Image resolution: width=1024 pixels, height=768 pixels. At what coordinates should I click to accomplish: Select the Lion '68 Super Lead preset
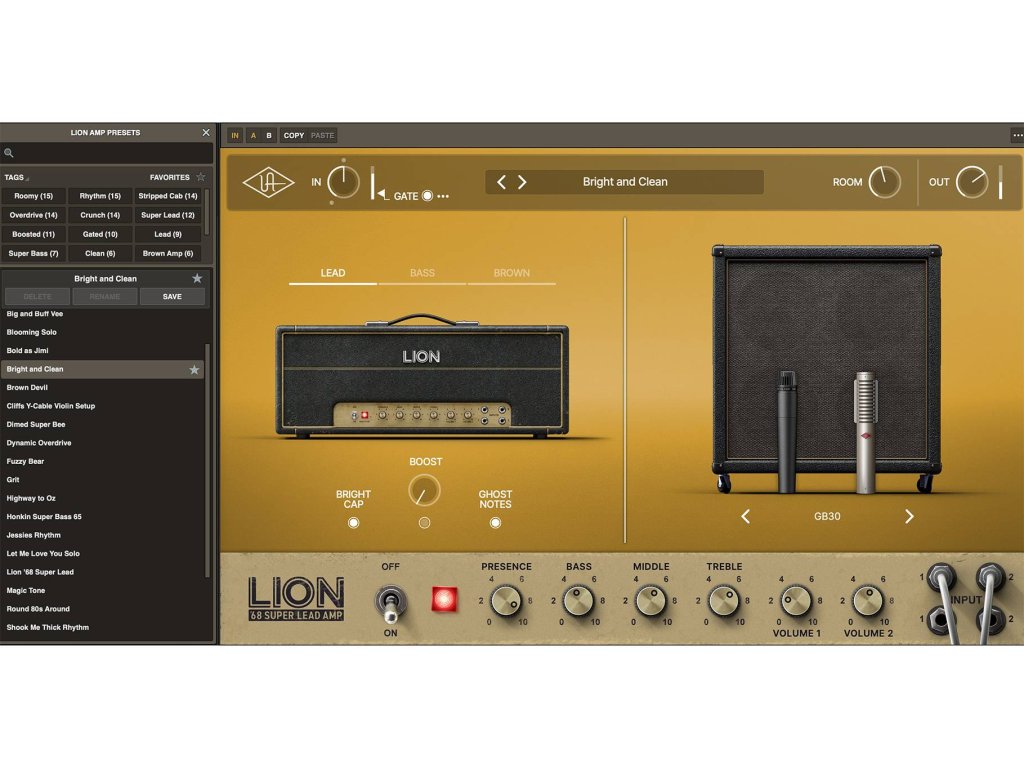click(x=103, y=572)
